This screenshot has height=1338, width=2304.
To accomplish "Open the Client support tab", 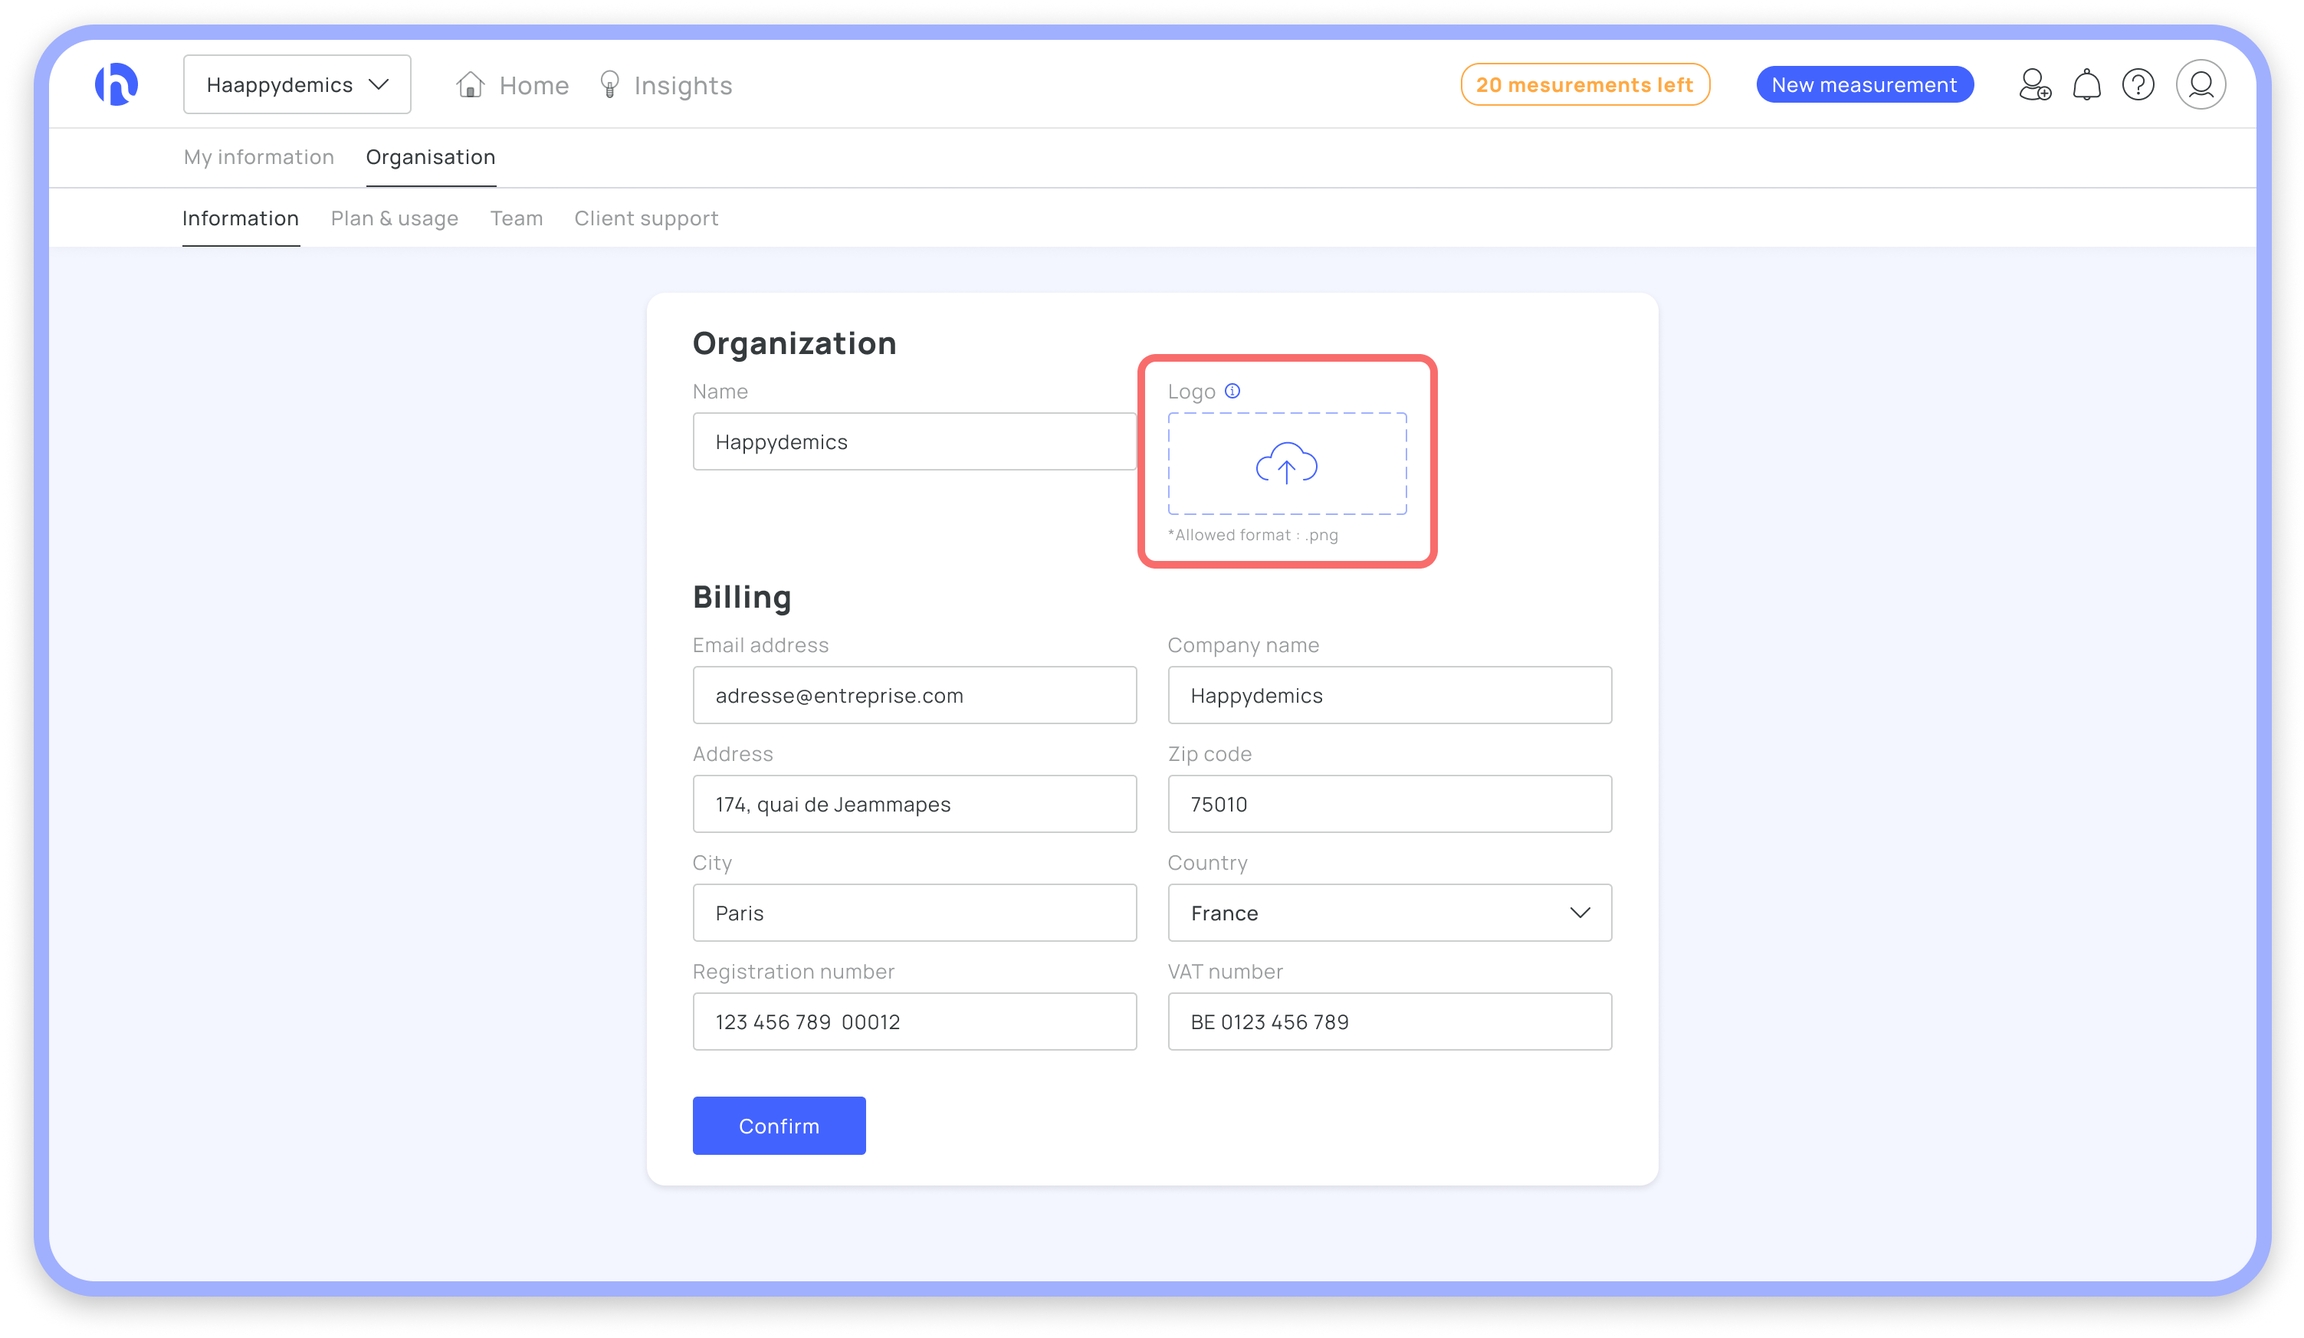I will (646, 218).
